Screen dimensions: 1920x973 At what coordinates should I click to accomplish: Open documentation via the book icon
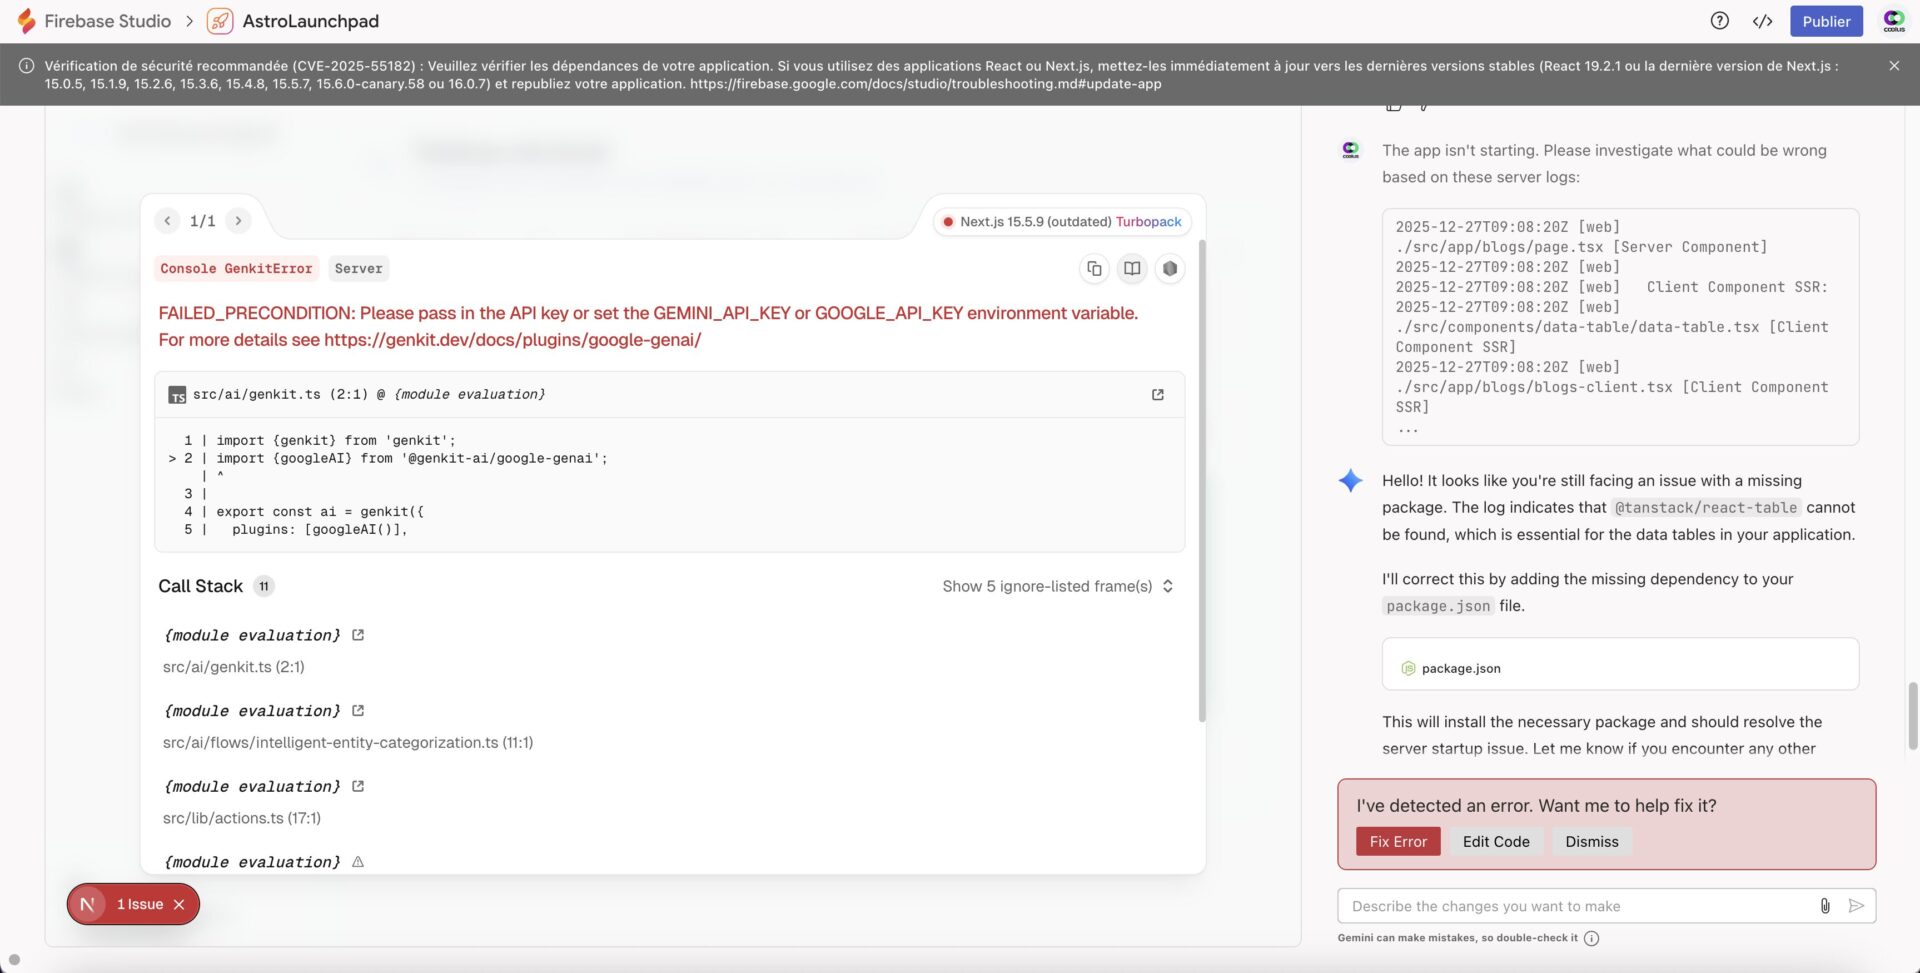pyautogui.click(x=1131, y=268)
